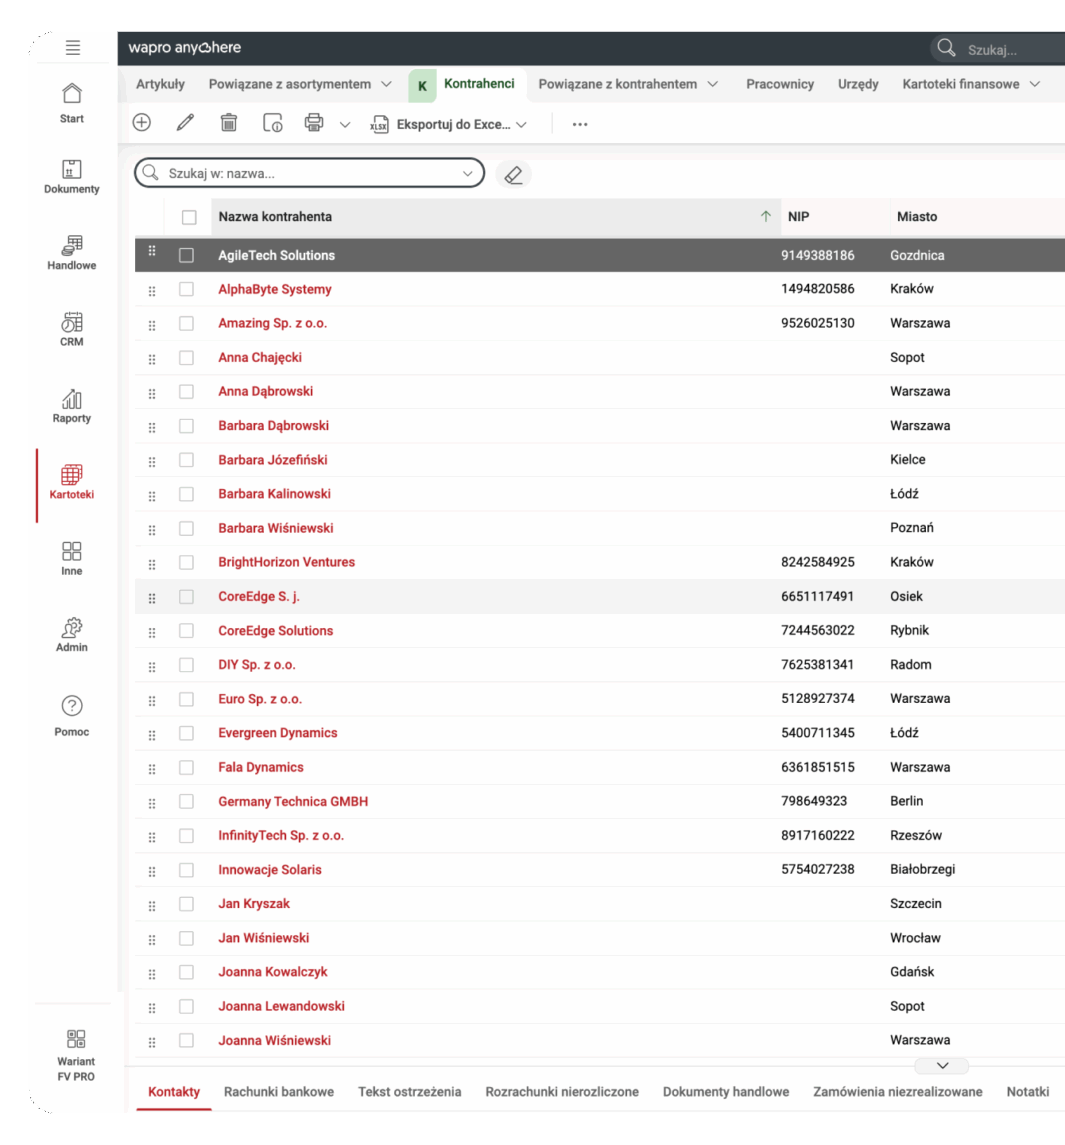Switch to the Kontrahenci tab
The image size is (1065, 1145).
coord(478,85)
